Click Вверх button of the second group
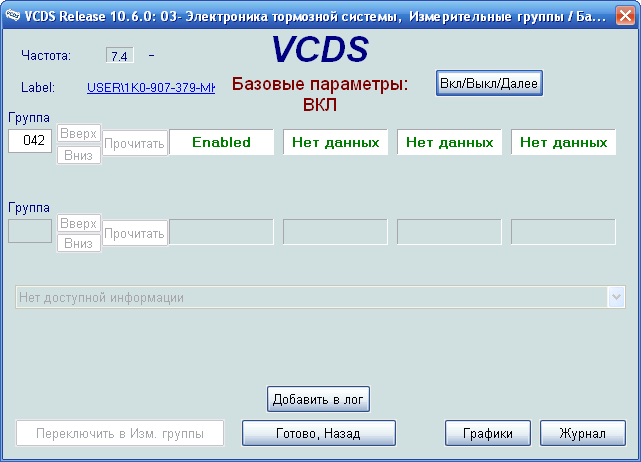The image size is (641, 462). point(78,223)
